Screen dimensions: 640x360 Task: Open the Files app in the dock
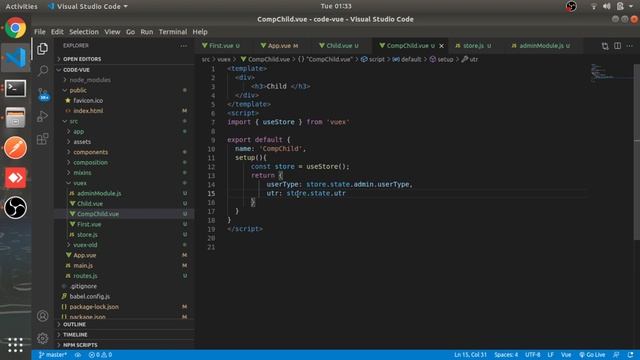pyautogui.click(x=16, y=118)
